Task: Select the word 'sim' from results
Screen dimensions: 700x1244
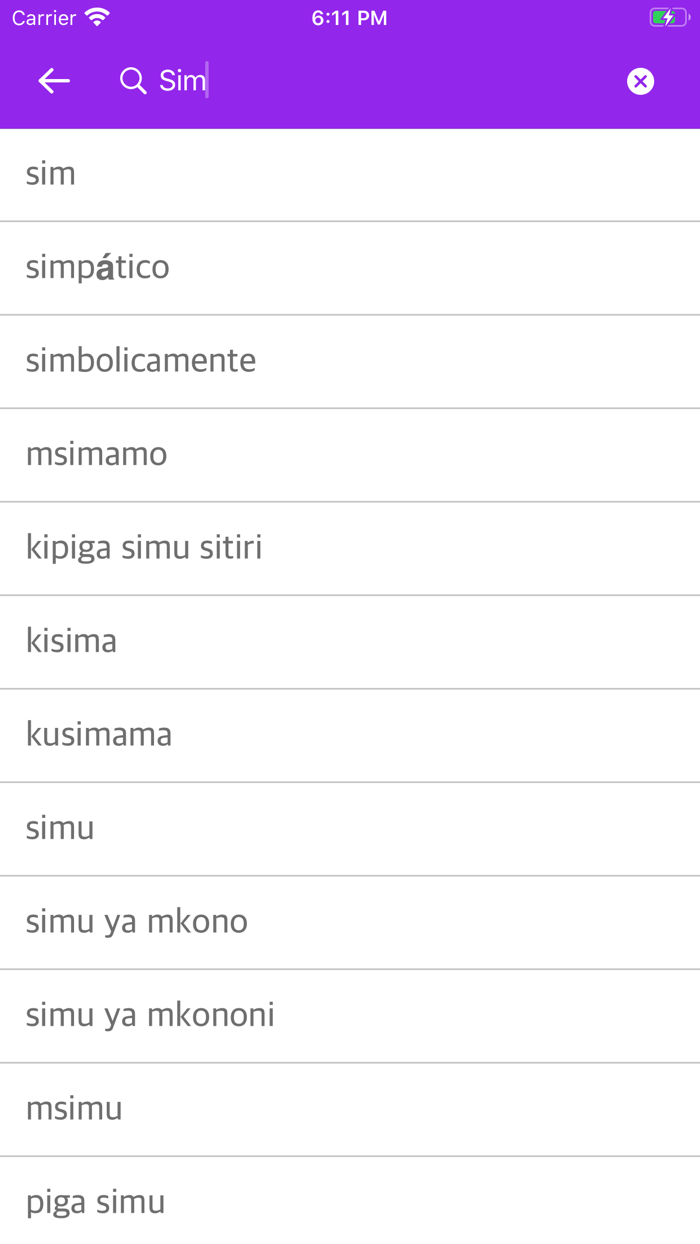Action: (x=350, y=173)
